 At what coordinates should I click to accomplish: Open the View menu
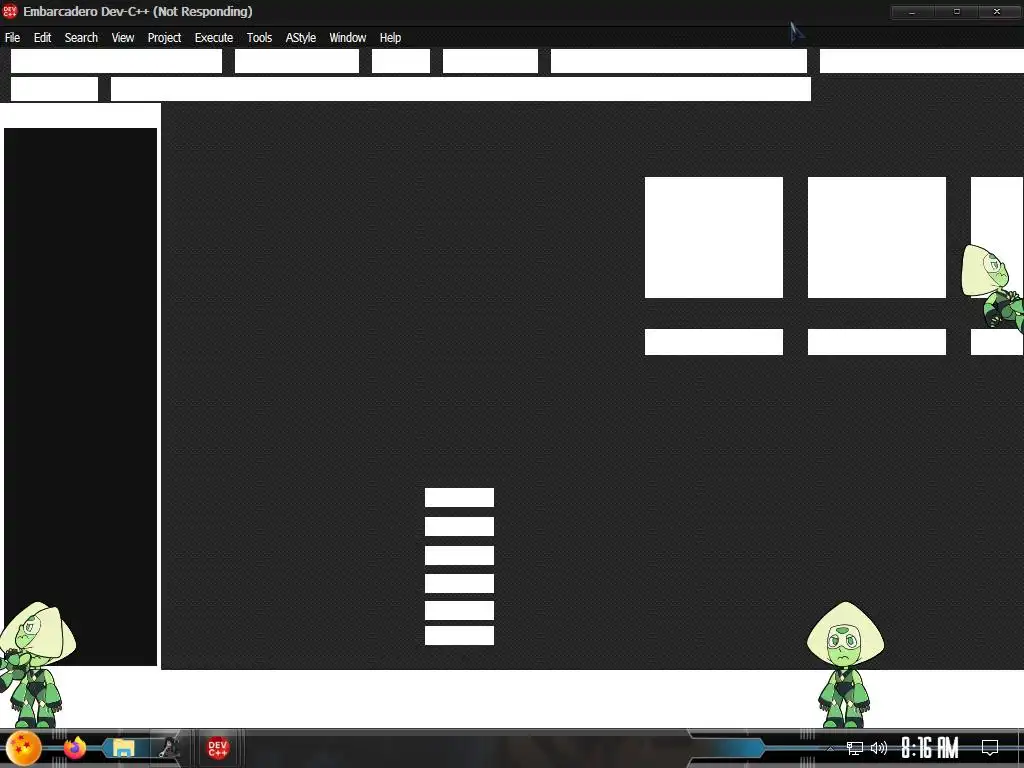pyautogui.click(x=123, y=38)
